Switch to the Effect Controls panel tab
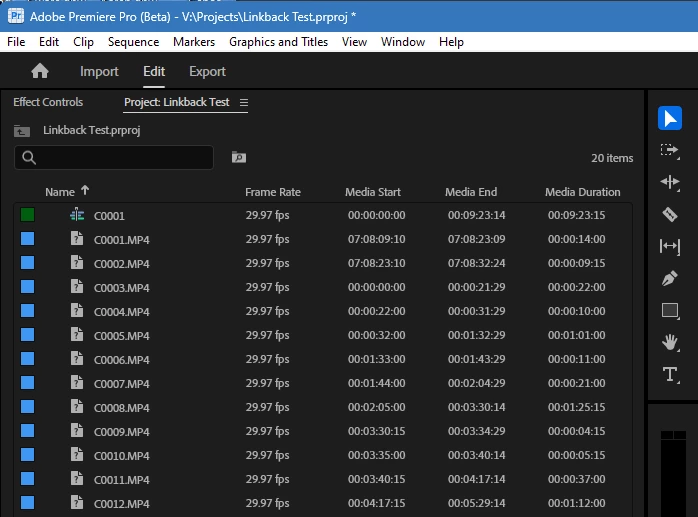 (48, 102)
